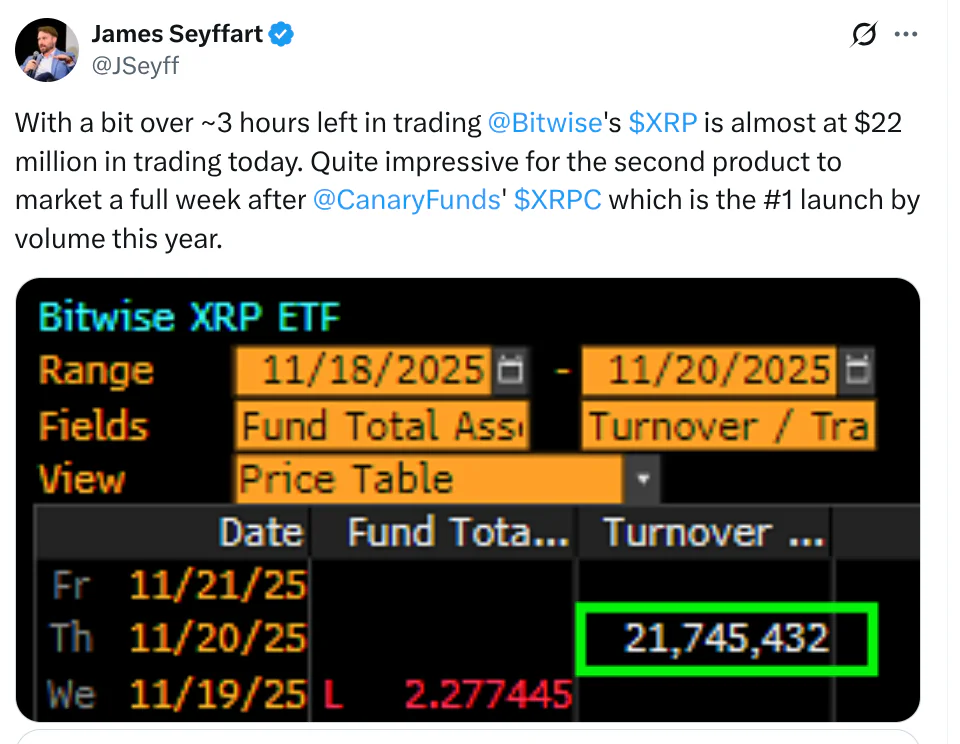Open the Fund Total Assets field selector

coord(382,427)
